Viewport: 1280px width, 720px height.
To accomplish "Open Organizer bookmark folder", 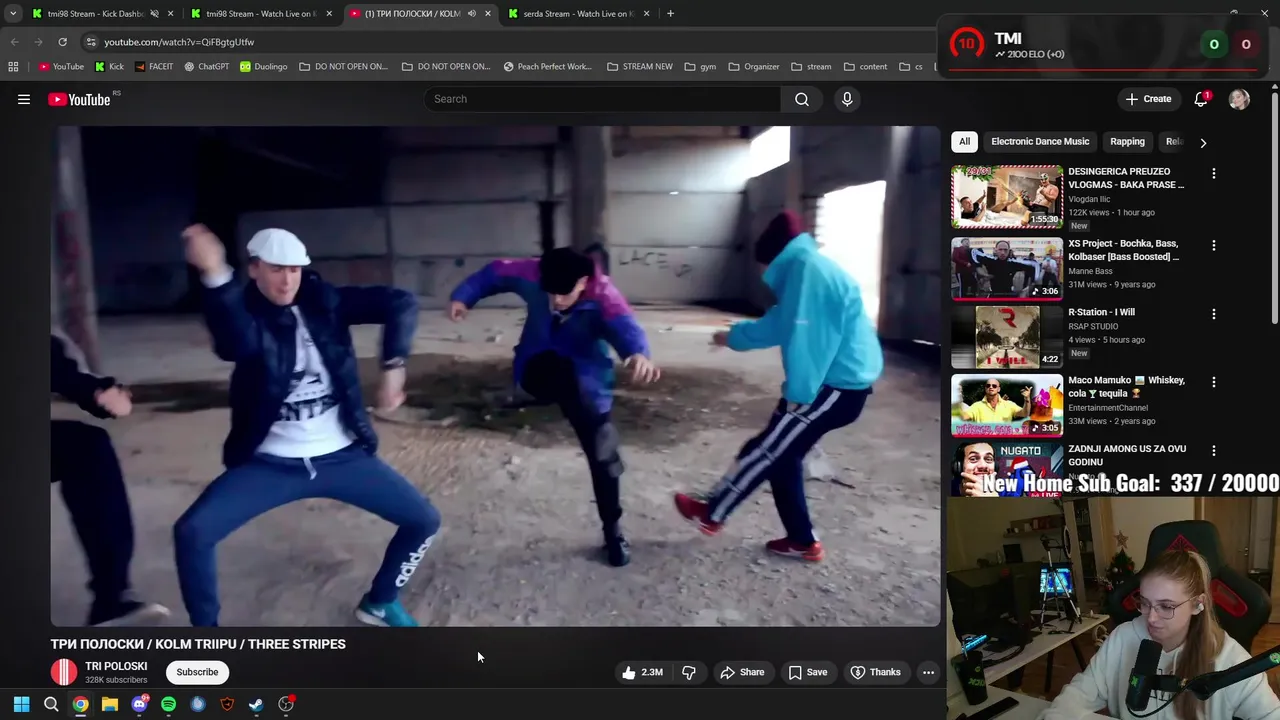I will coord(753,67).
